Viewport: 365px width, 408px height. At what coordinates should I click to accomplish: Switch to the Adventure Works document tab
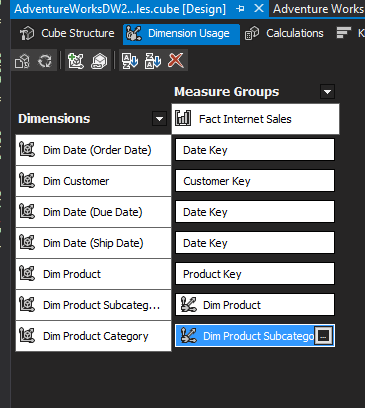click(x=317, y=9)
